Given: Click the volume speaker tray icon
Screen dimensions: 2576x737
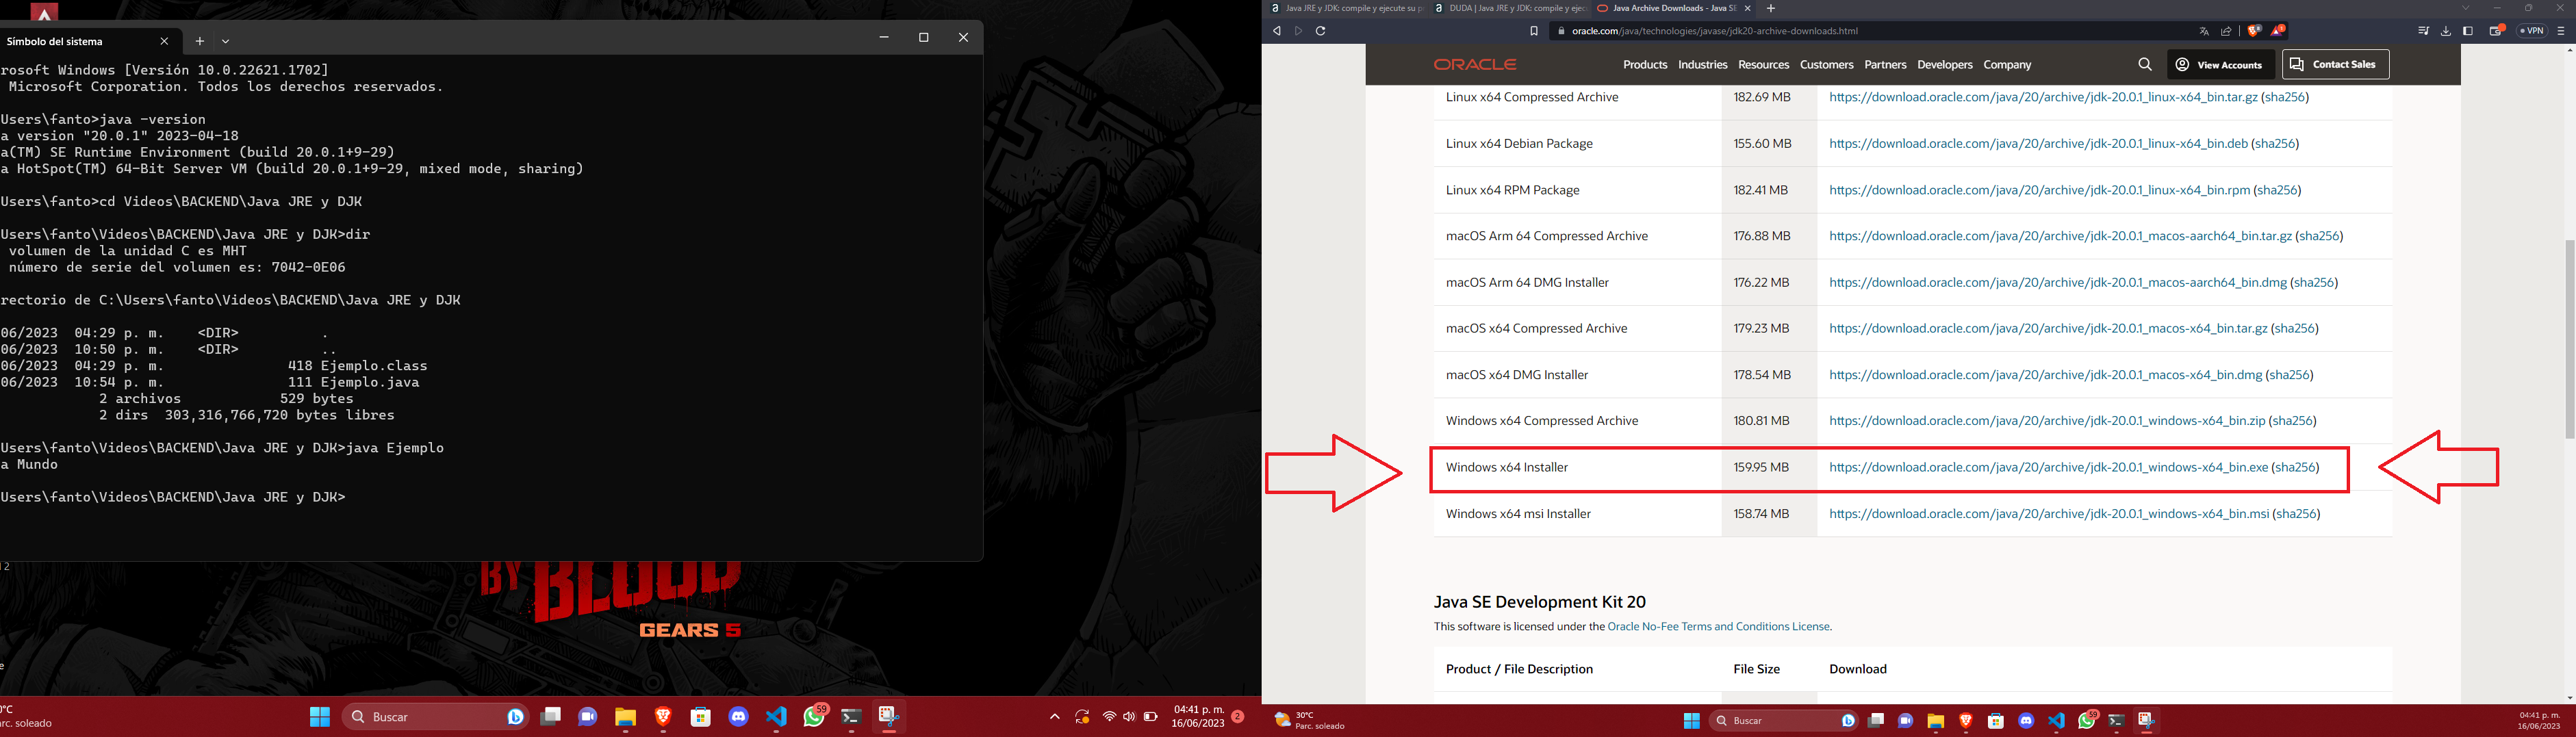Looking at the screenshot, I should (1129, 717).
